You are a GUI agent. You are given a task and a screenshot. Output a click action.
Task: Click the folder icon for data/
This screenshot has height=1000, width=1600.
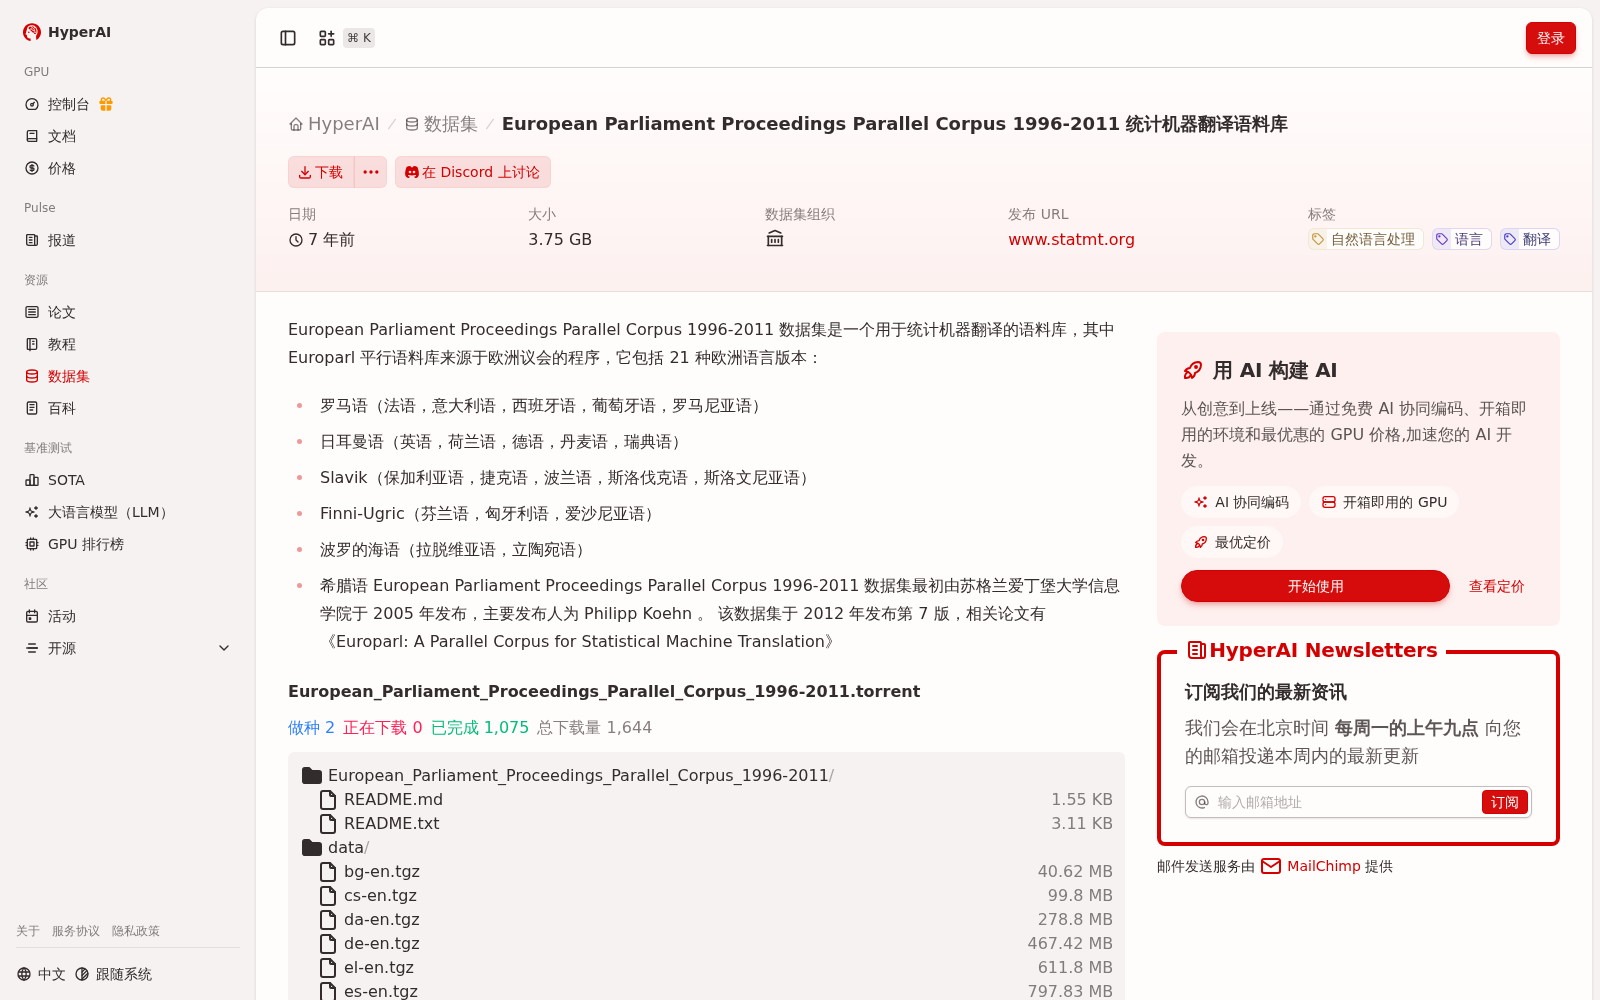coord(312,848)
